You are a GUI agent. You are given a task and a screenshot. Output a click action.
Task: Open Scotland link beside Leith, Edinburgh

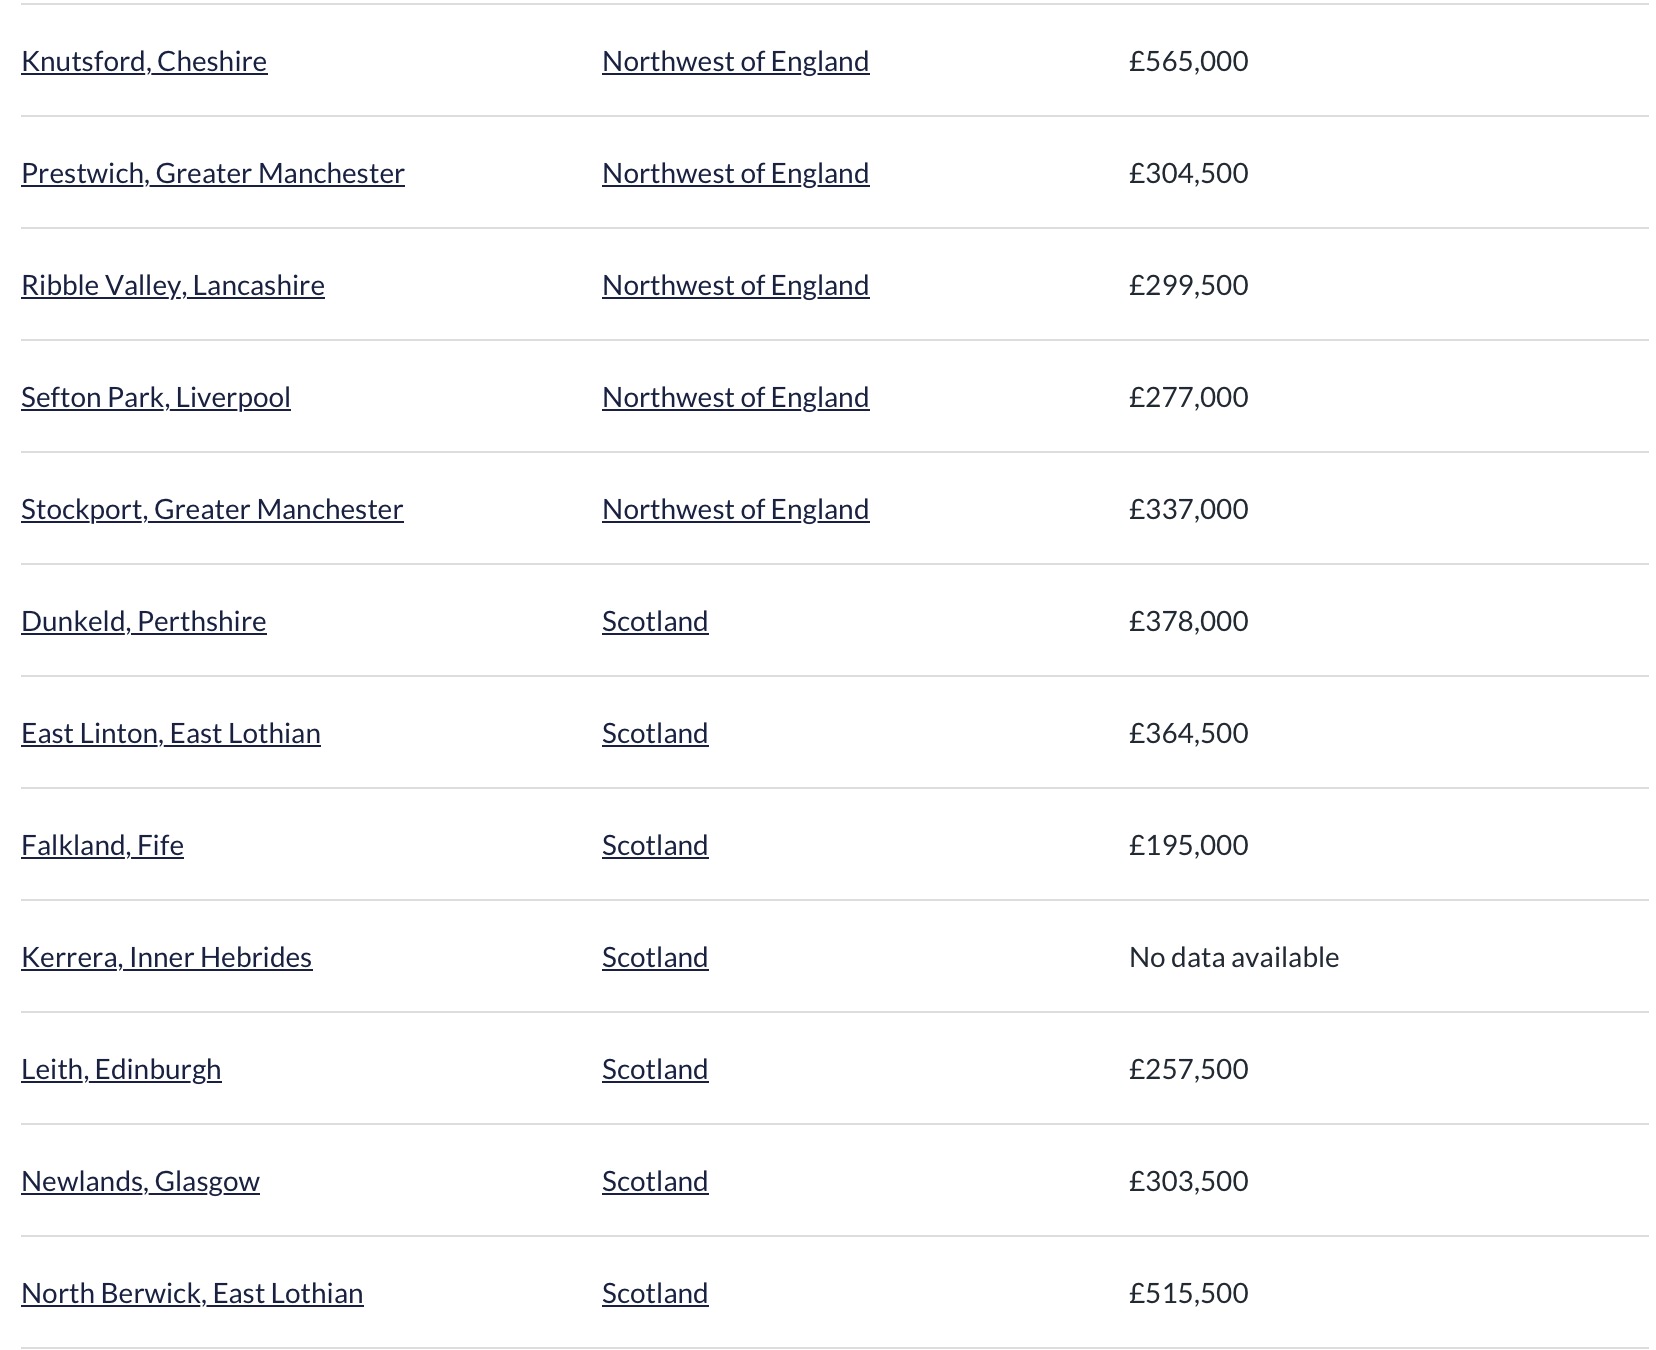pyautogui.click(x=655, y=1069)
